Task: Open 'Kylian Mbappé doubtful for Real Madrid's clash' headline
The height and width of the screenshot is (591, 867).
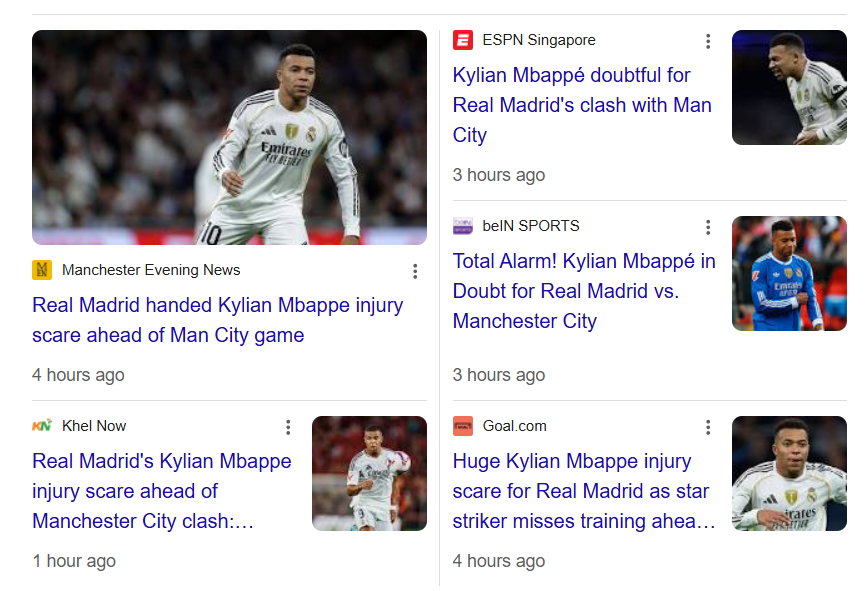Action: [x=582, y=105]
